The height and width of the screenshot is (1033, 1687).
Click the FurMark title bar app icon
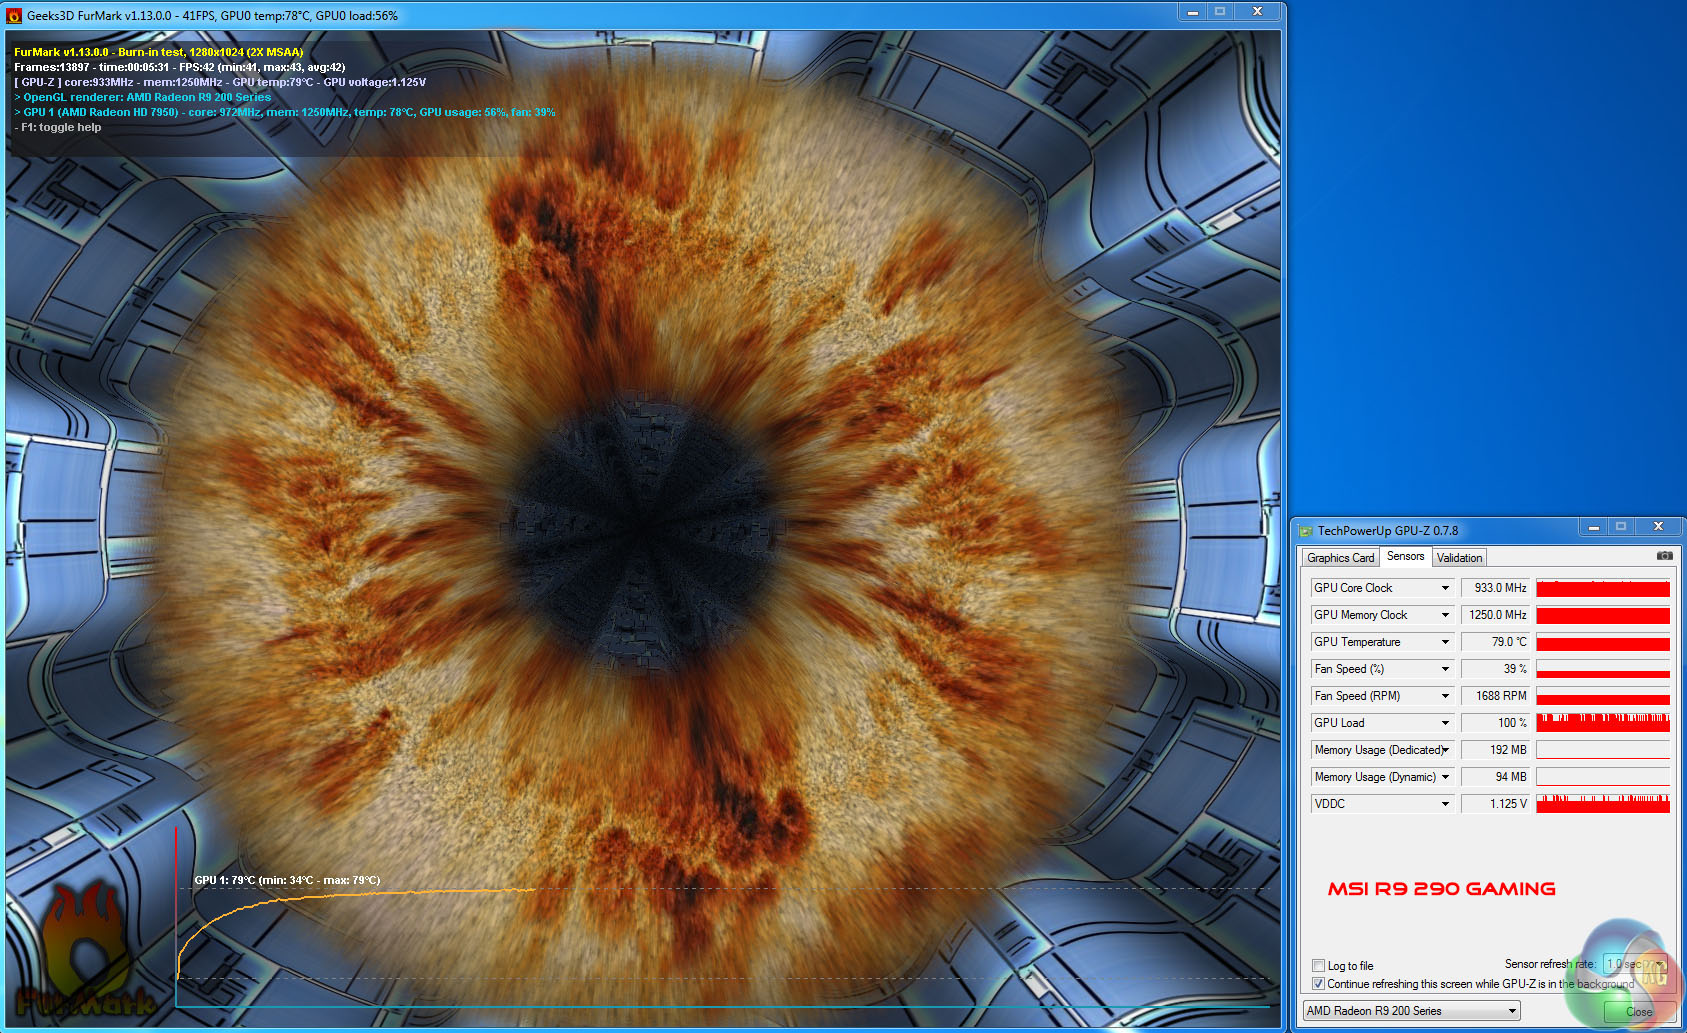pyautogui.click(x=14, y=16)
